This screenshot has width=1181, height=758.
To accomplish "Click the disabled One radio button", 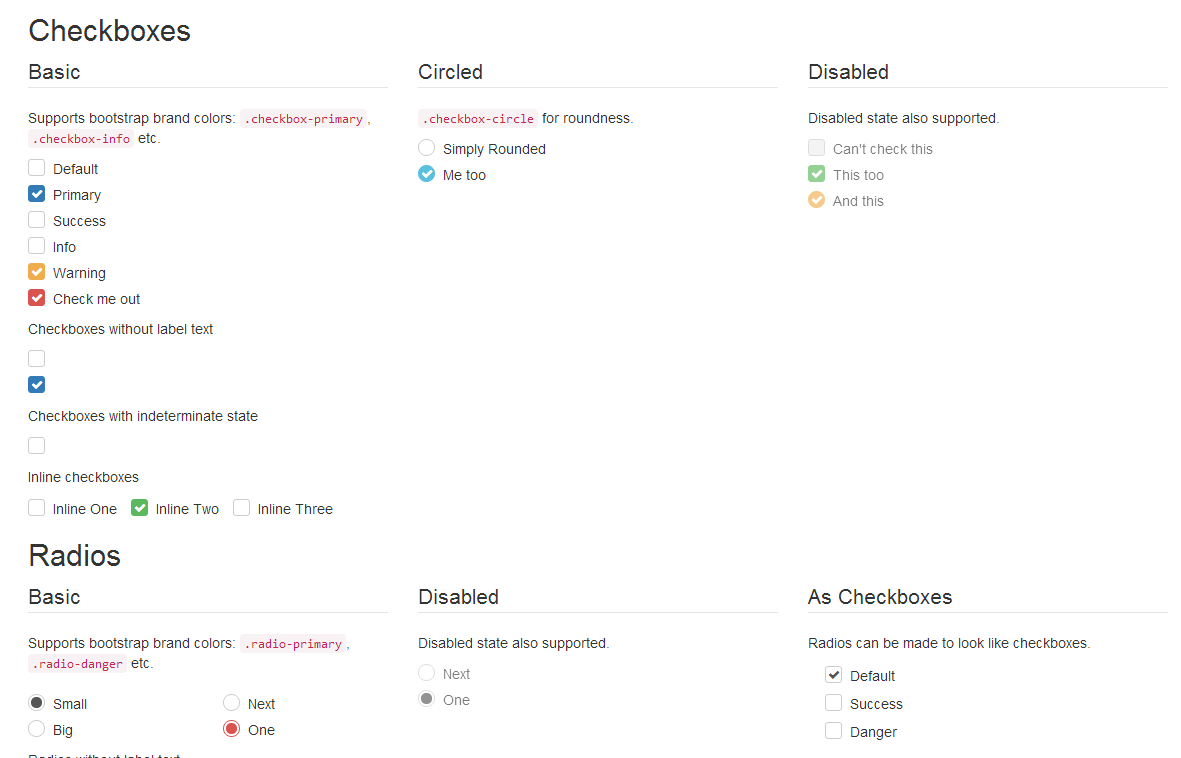I will [x=426, y=698].
